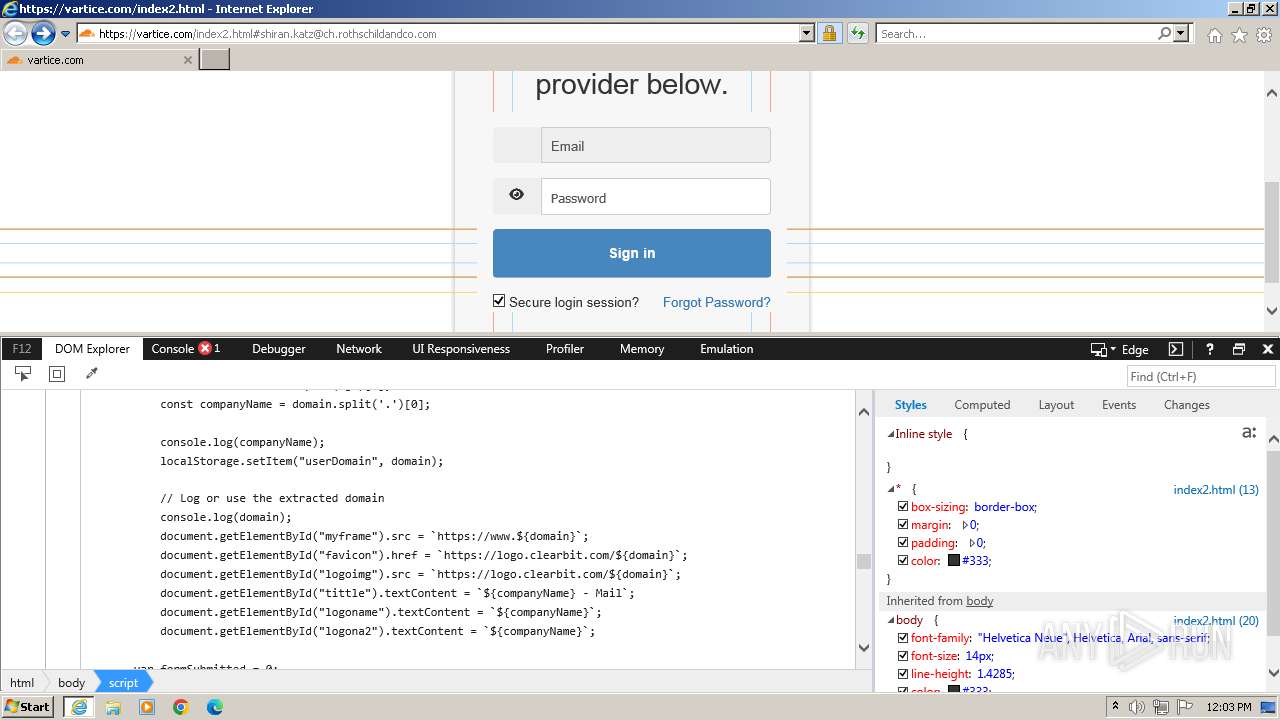The width and height of the screenshot is (1280, 720).
Task: Switch to the DOM Explorer tab
Action: pos(92,349)
